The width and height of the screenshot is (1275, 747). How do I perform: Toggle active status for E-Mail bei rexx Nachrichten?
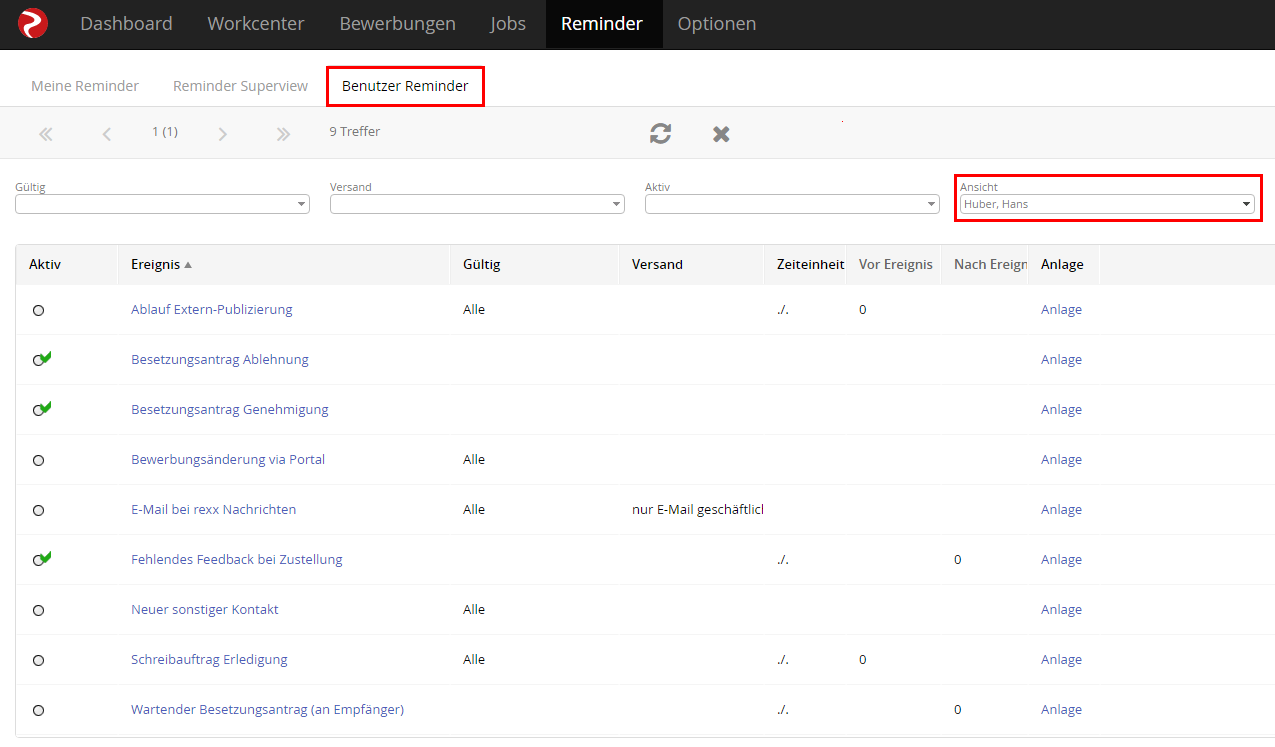(x=38, y=510)
